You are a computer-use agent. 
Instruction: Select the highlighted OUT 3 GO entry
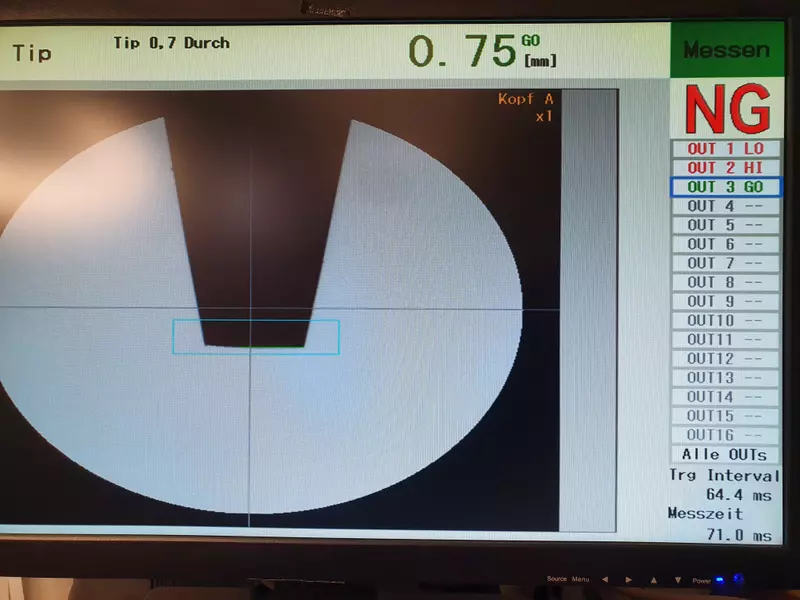click(x=725, y=186)
